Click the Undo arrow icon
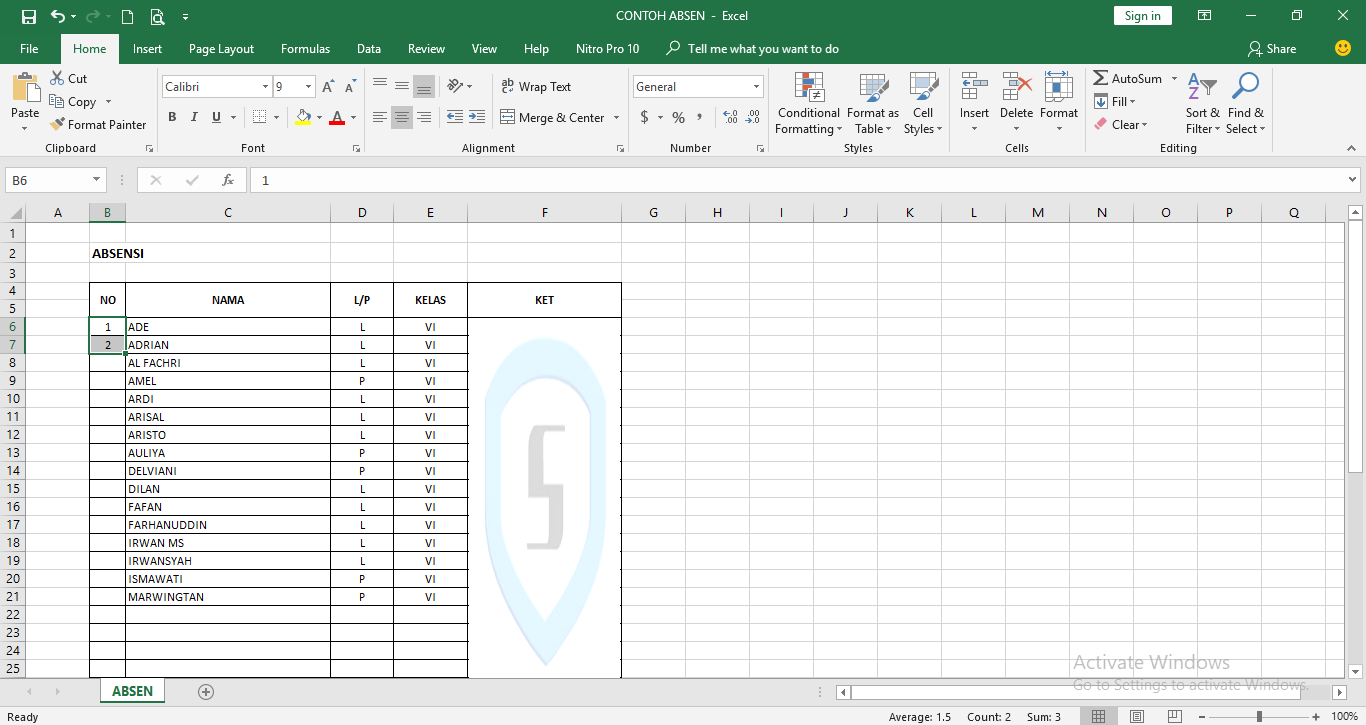The height and width of the screenshot is (725, 1366). tap(58, 16)
